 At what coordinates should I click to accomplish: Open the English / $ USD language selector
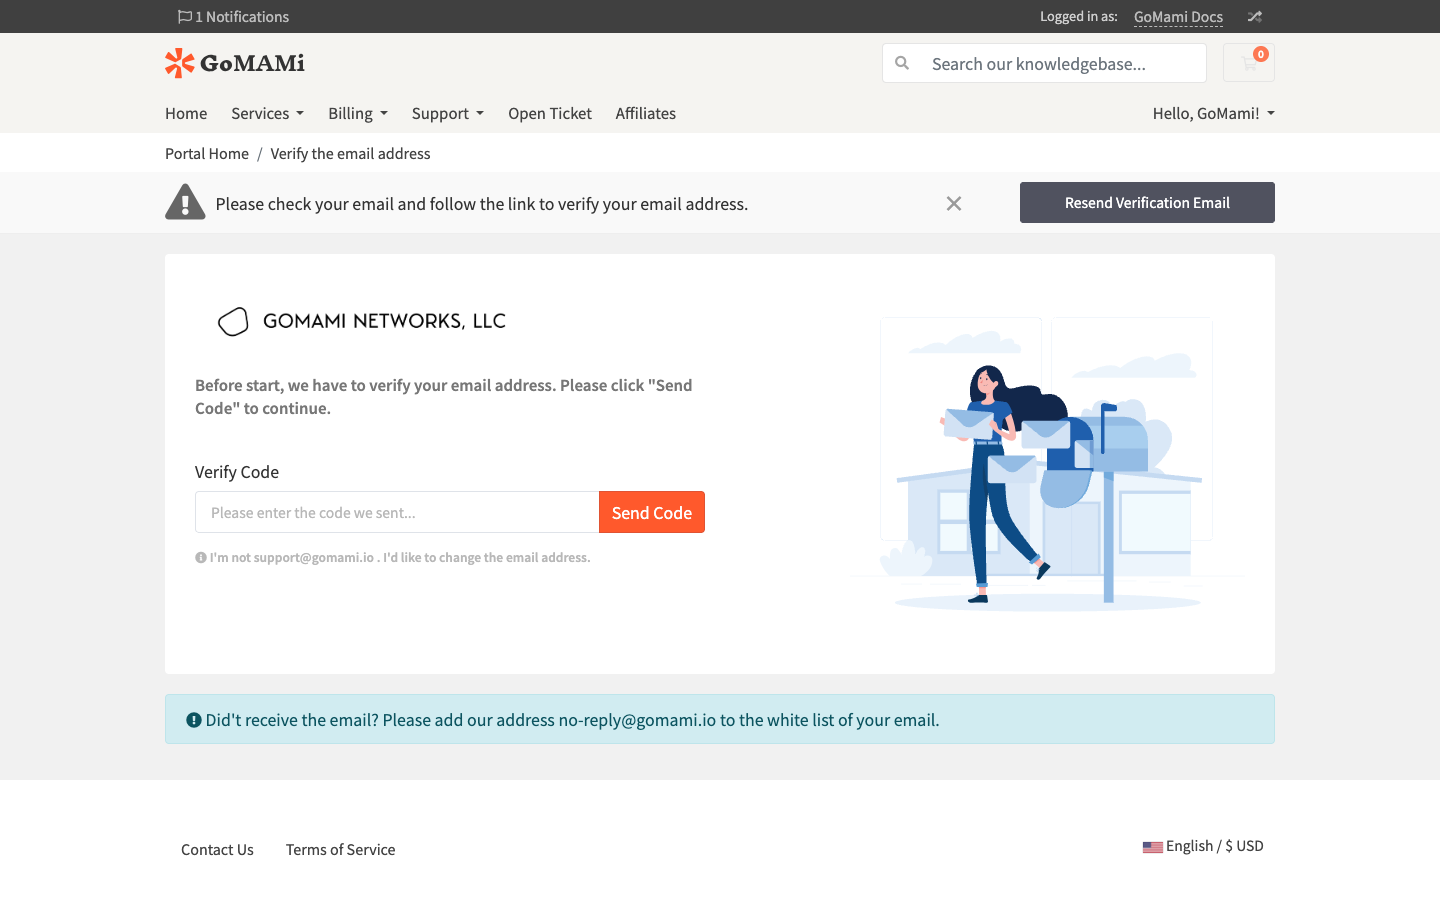point(1203,846)
